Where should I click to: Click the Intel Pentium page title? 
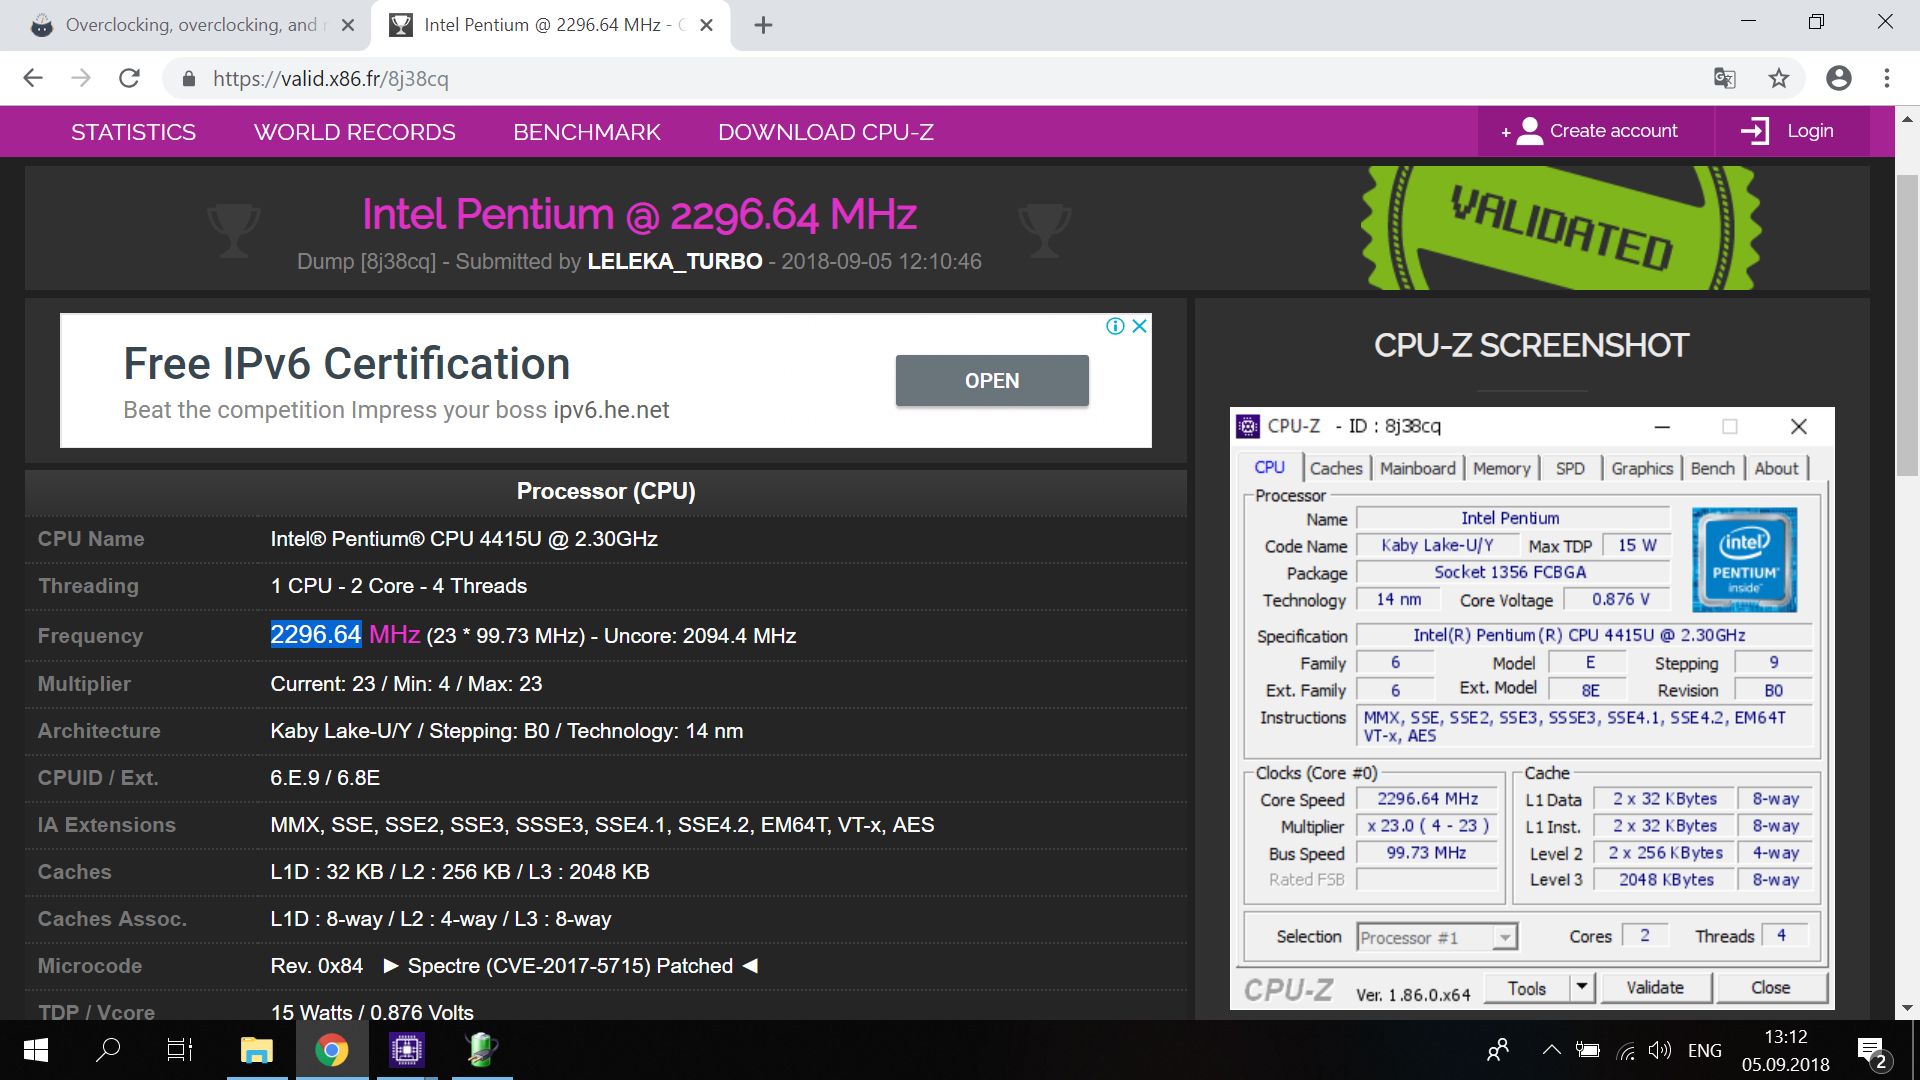point(640,214)
